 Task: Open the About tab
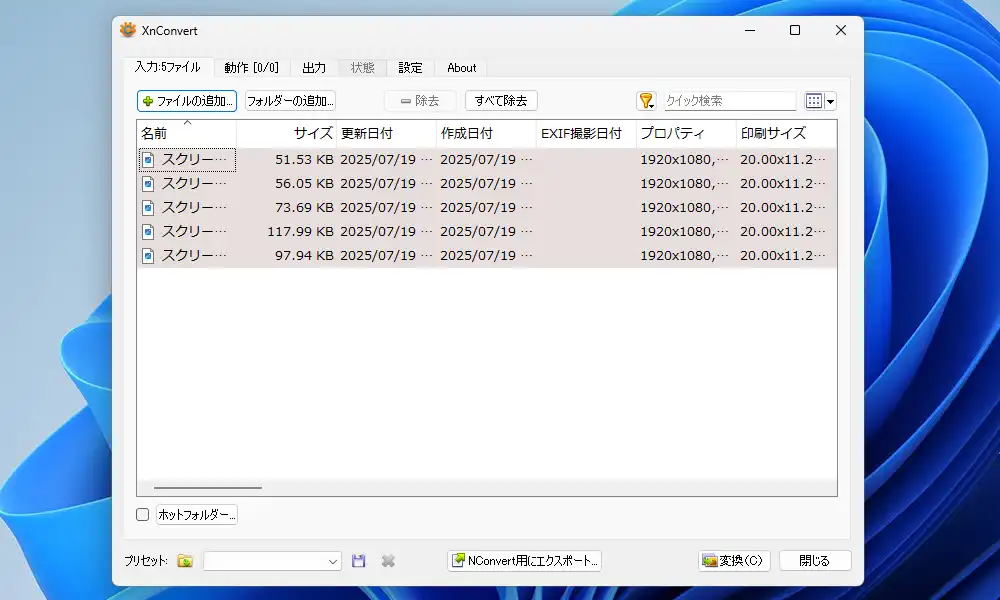(x=461, y=68)
